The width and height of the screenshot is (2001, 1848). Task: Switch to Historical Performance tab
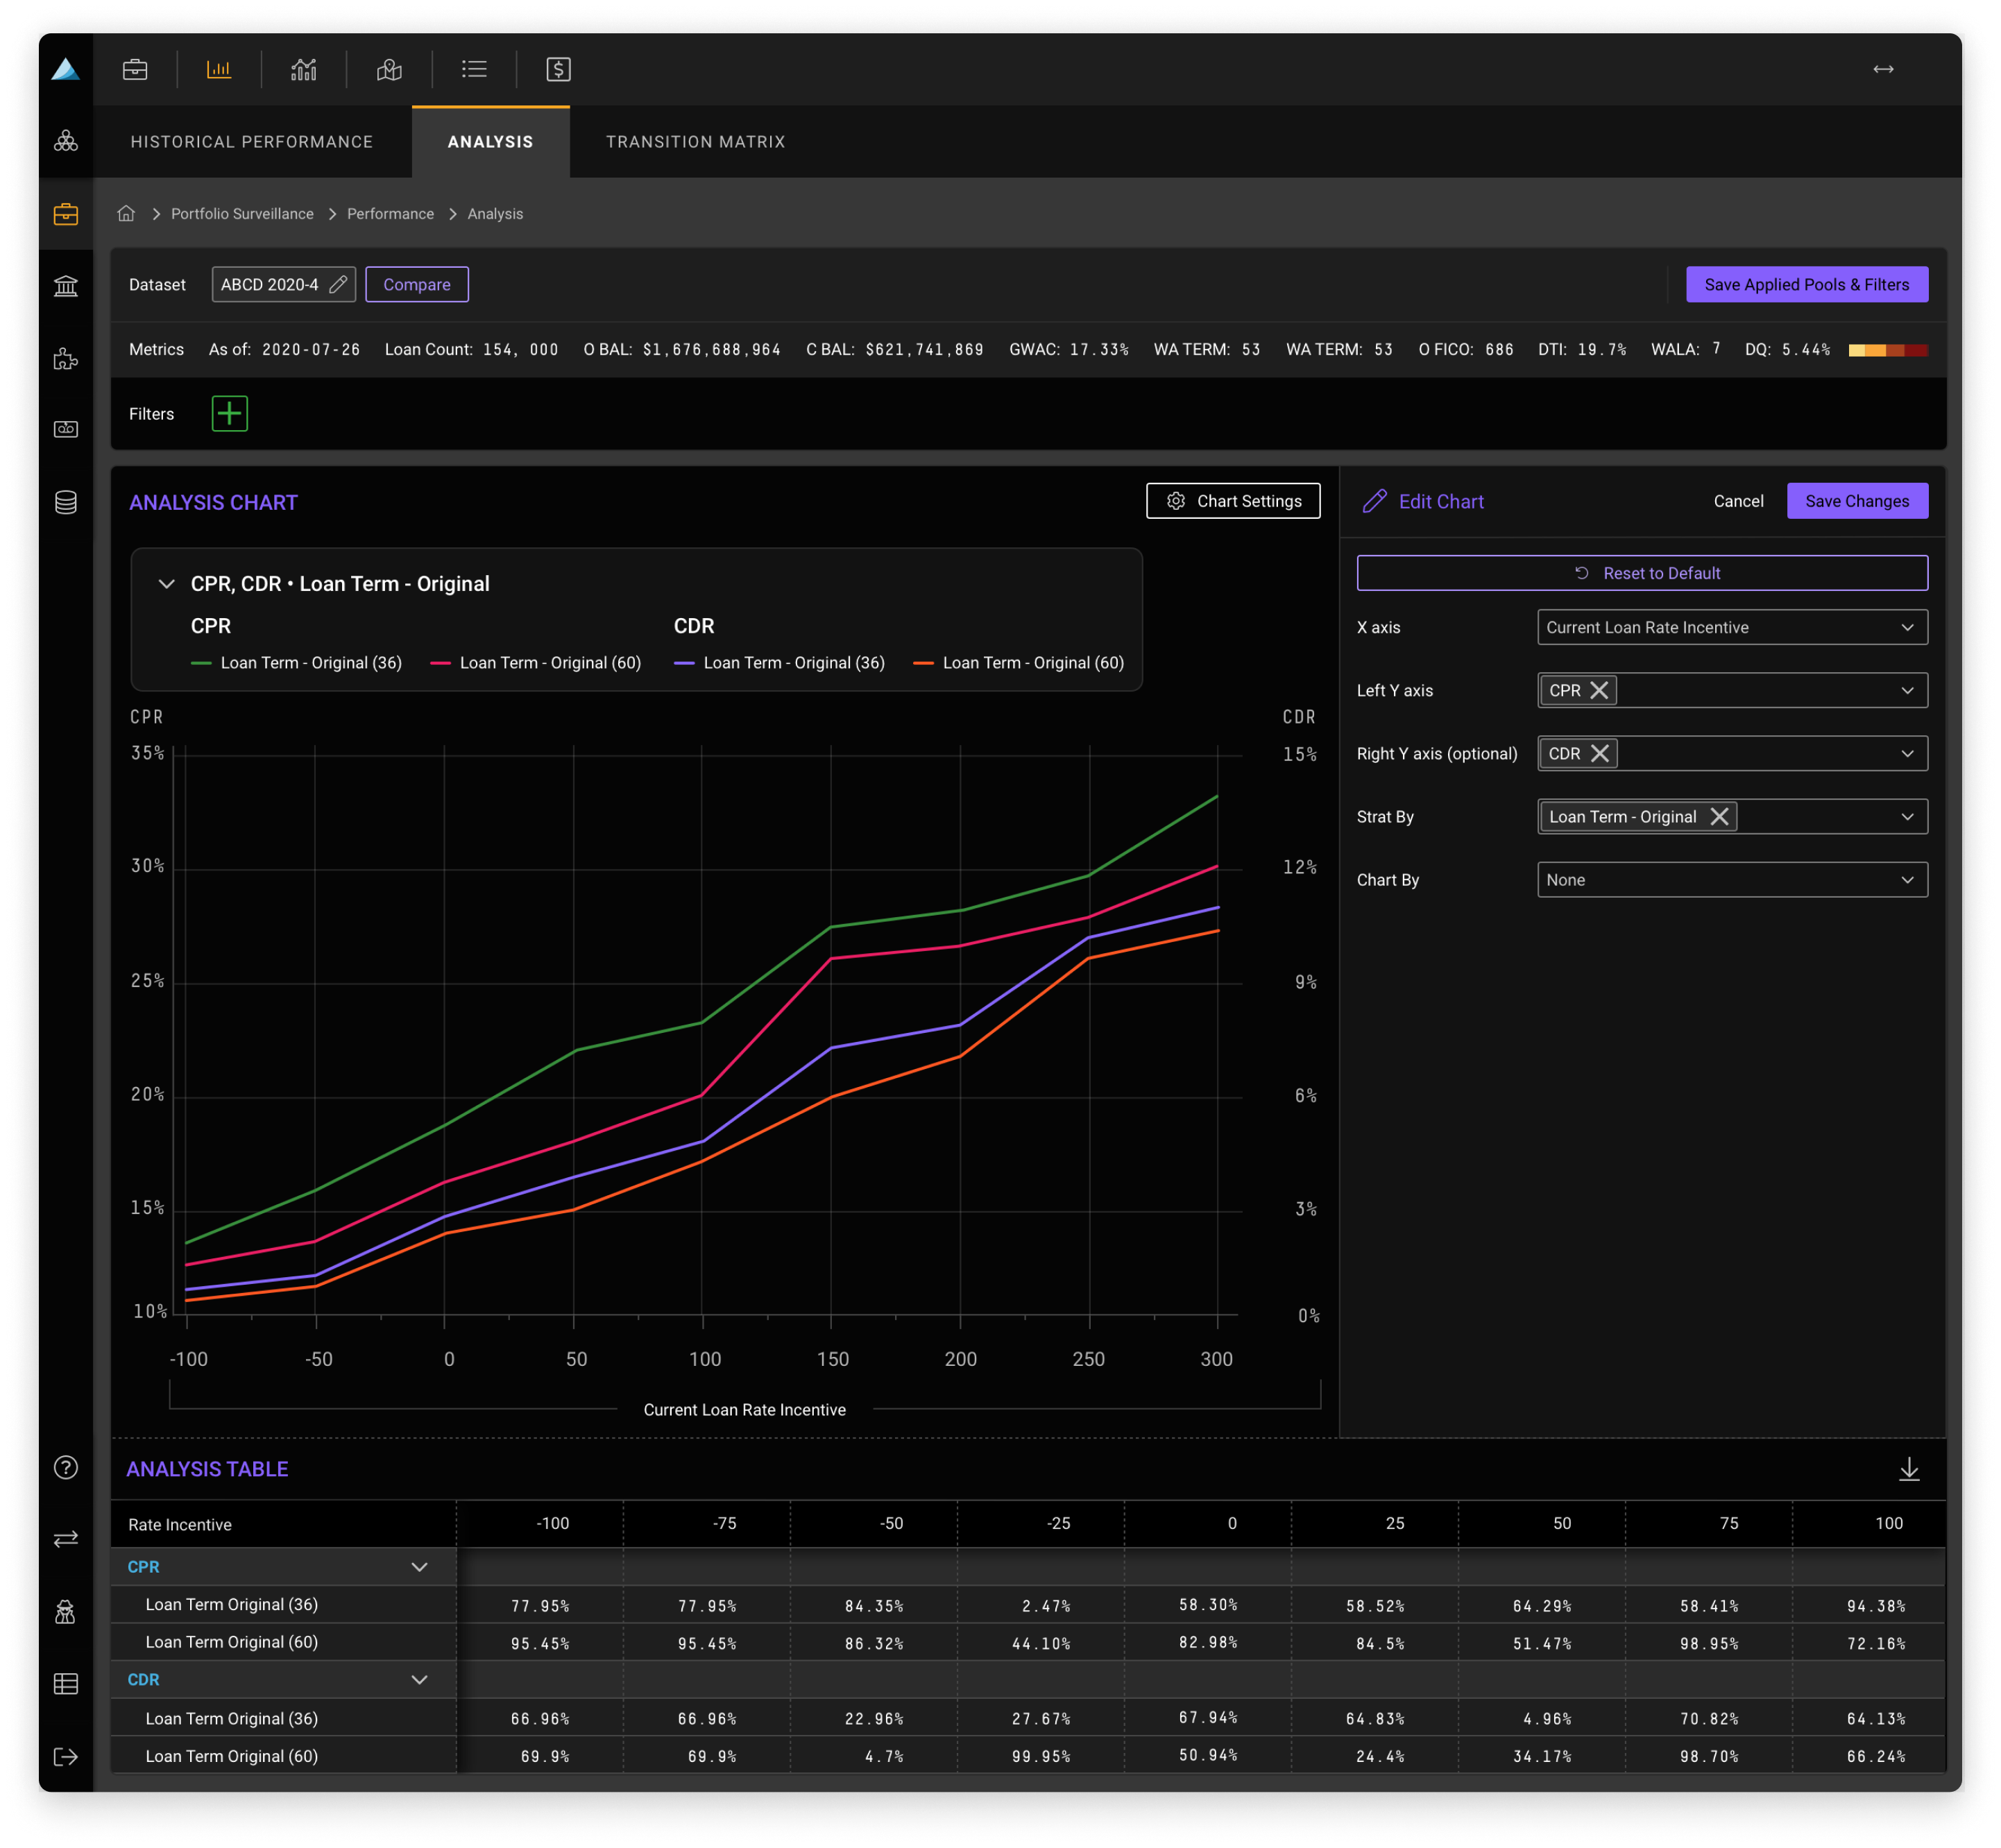pyautogui.click(x=252, y=142)
